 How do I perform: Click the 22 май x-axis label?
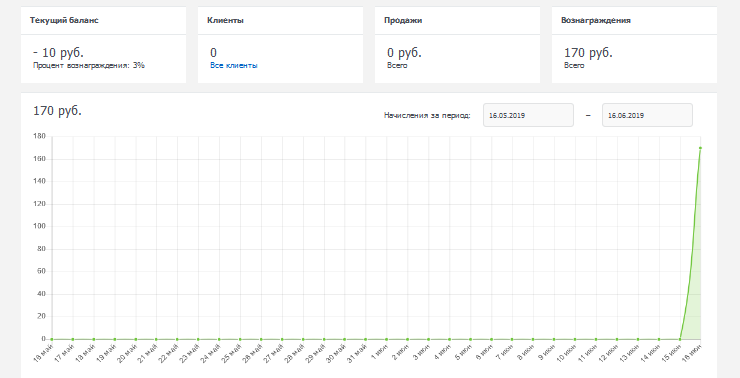pos(168,353)
